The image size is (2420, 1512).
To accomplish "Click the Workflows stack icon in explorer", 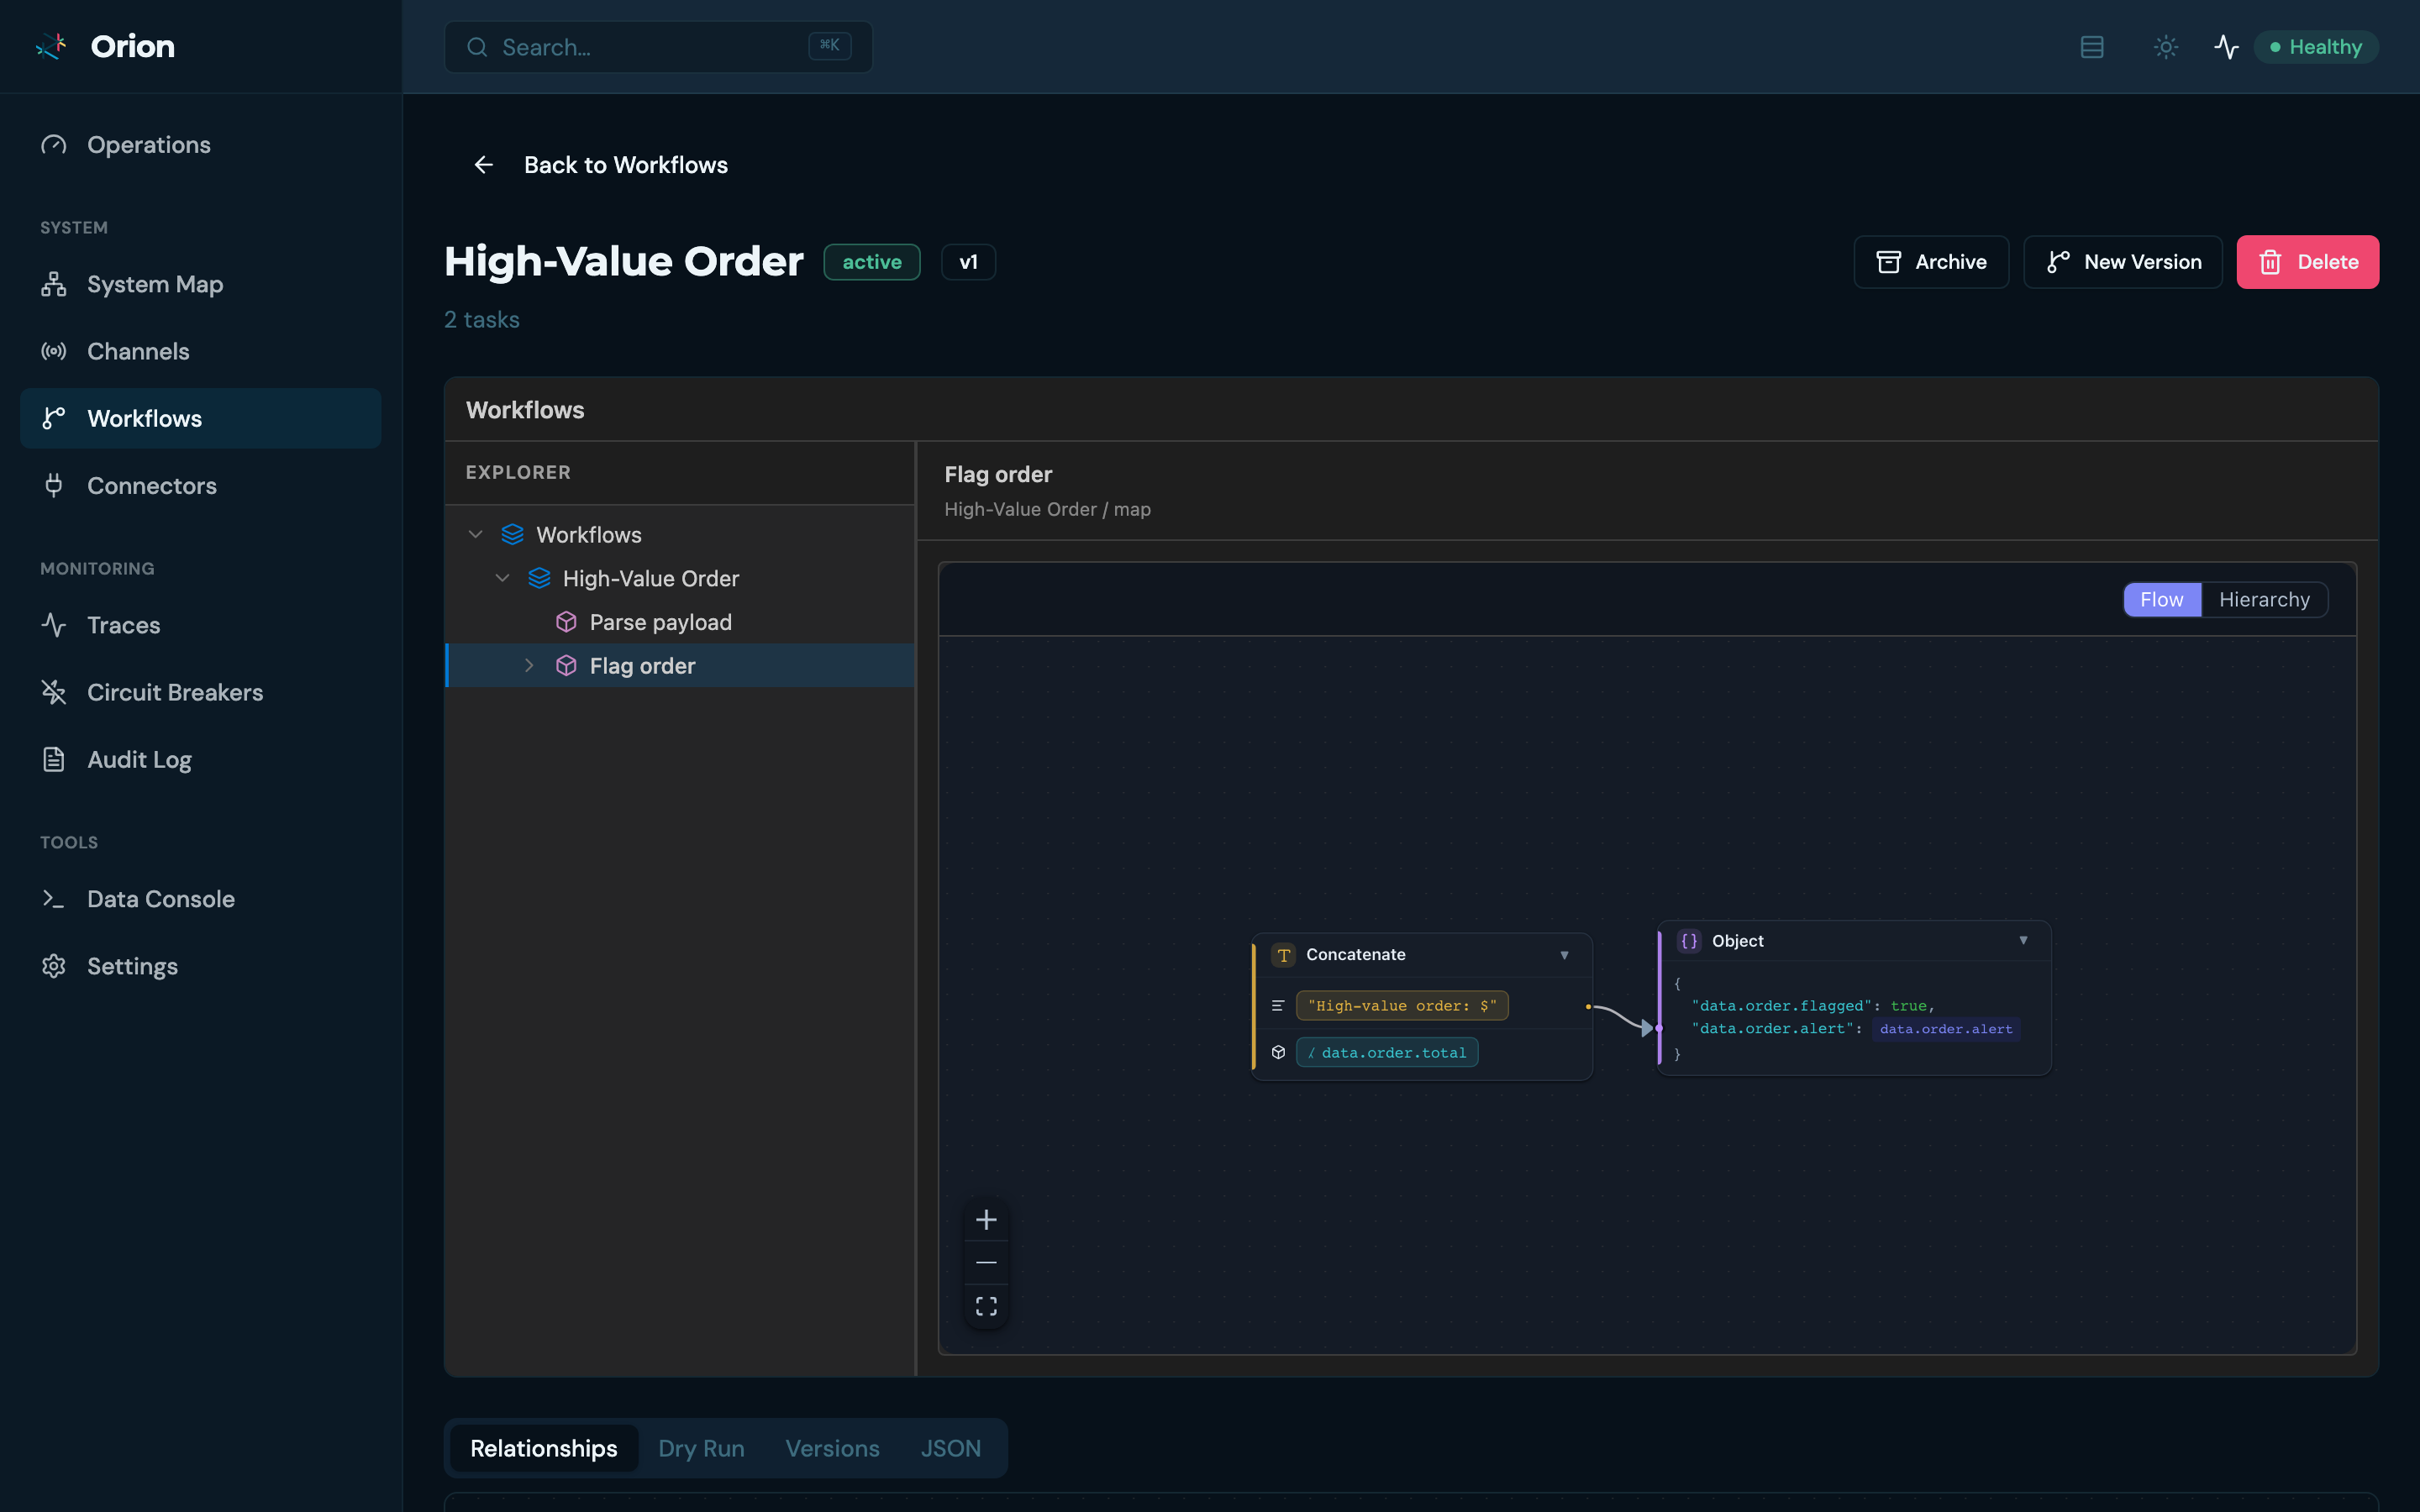I will point(513,534).
